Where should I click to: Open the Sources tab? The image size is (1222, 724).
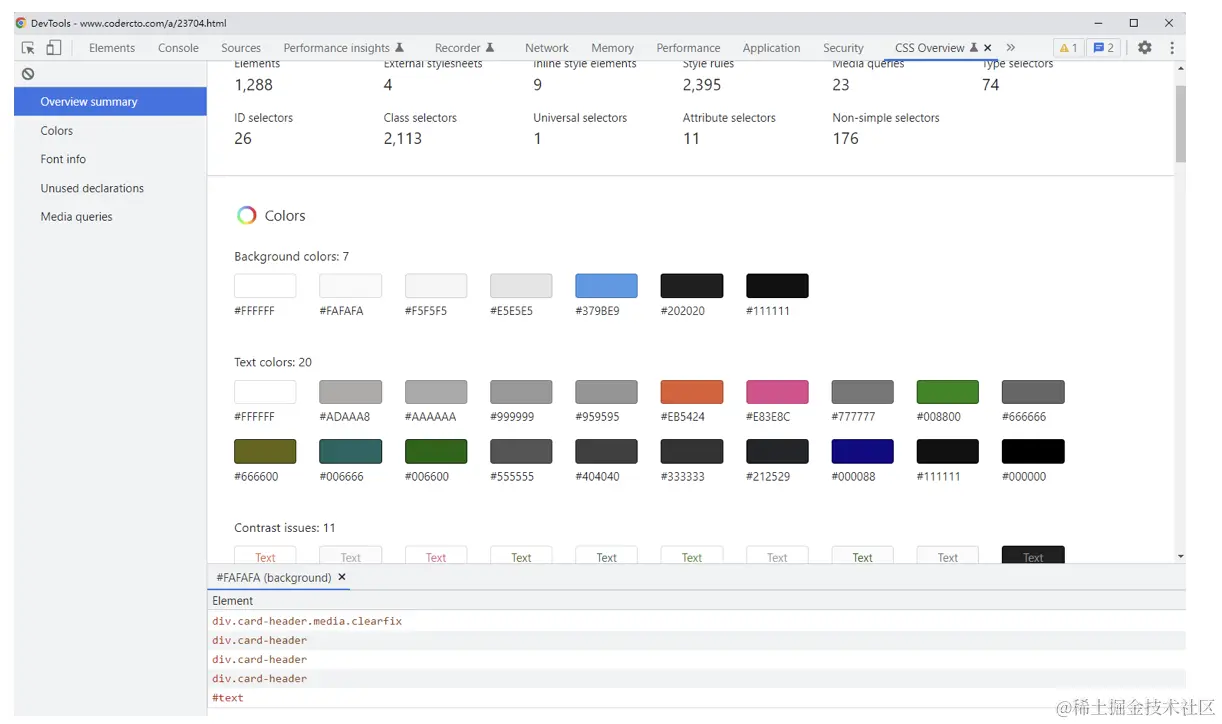click(241, 47)
